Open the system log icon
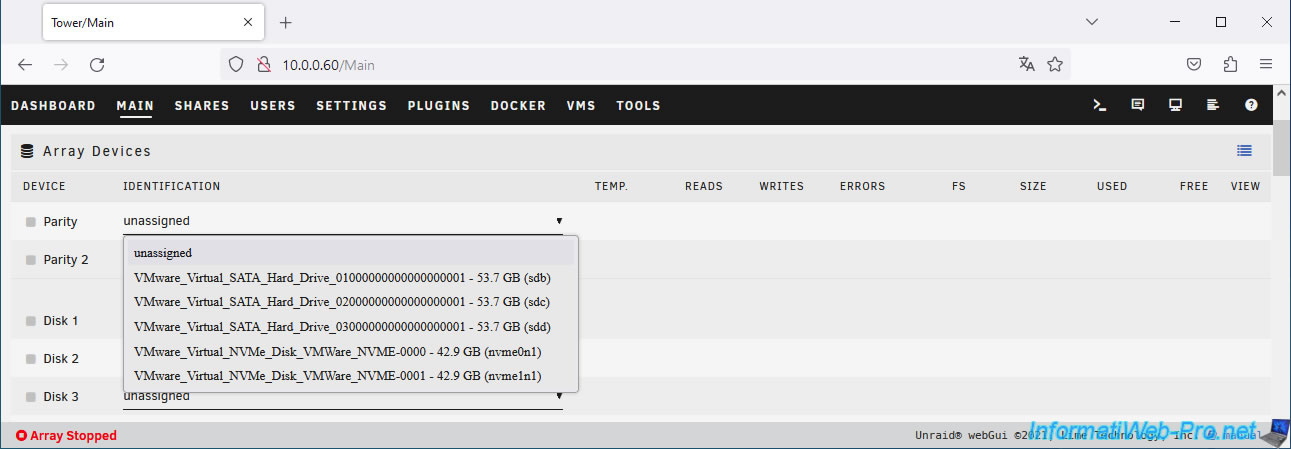This screenshot has height=449, width=1291. coord(1213,105)
